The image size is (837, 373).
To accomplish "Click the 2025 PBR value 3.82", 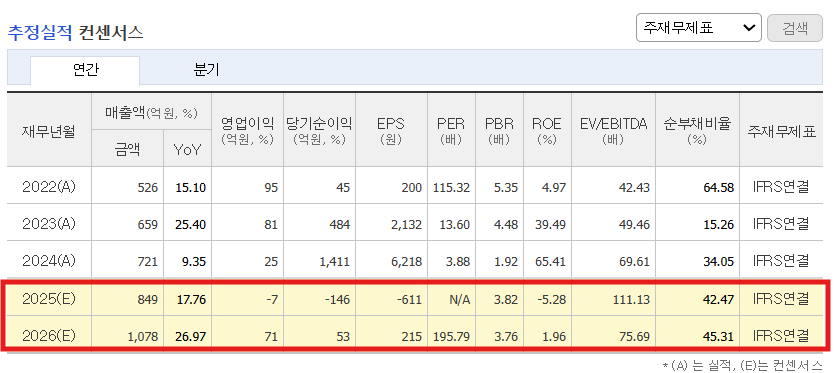I will (507, 300).
